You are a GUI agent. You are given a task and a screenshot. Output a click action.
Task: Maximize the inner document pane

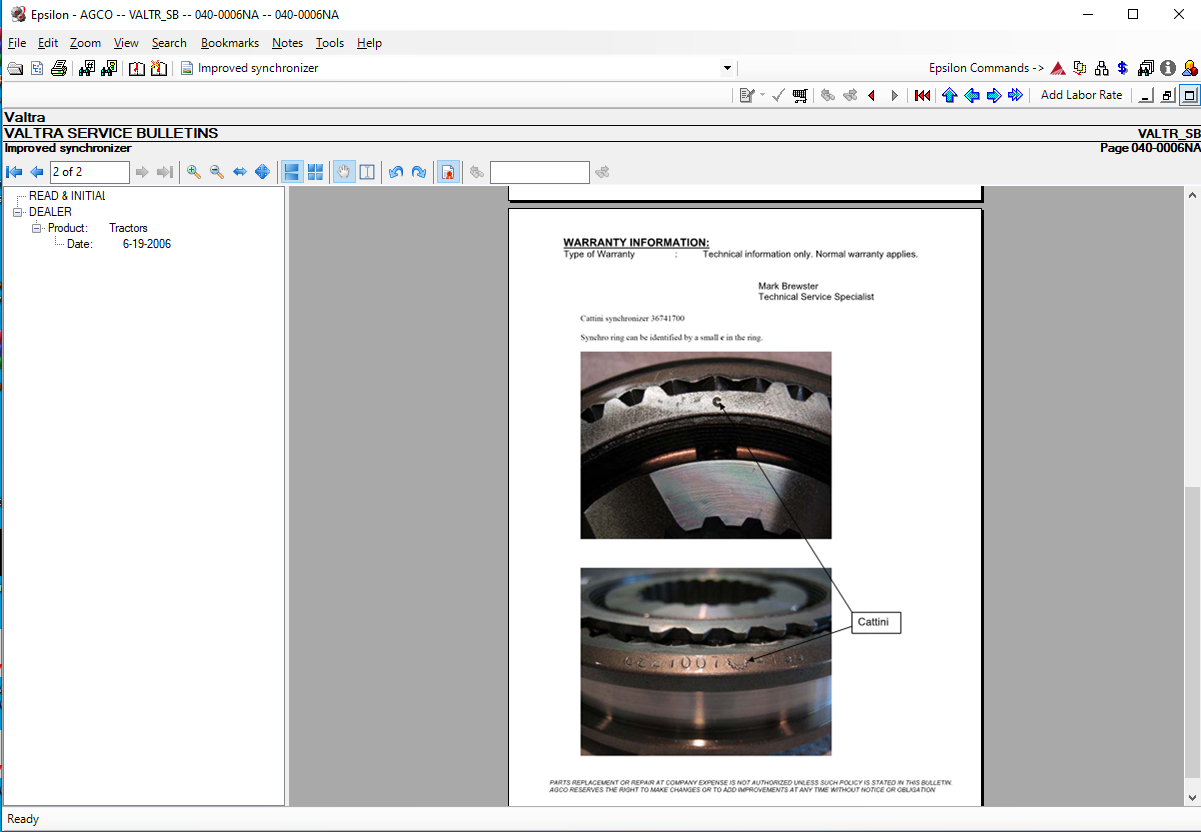click(1189, 95)
